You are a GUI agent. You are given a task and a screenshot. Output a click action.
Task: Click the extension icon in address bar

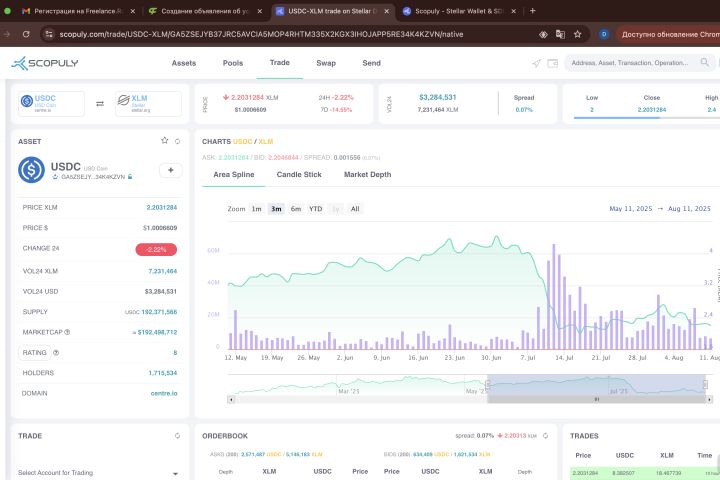point(543,34)
